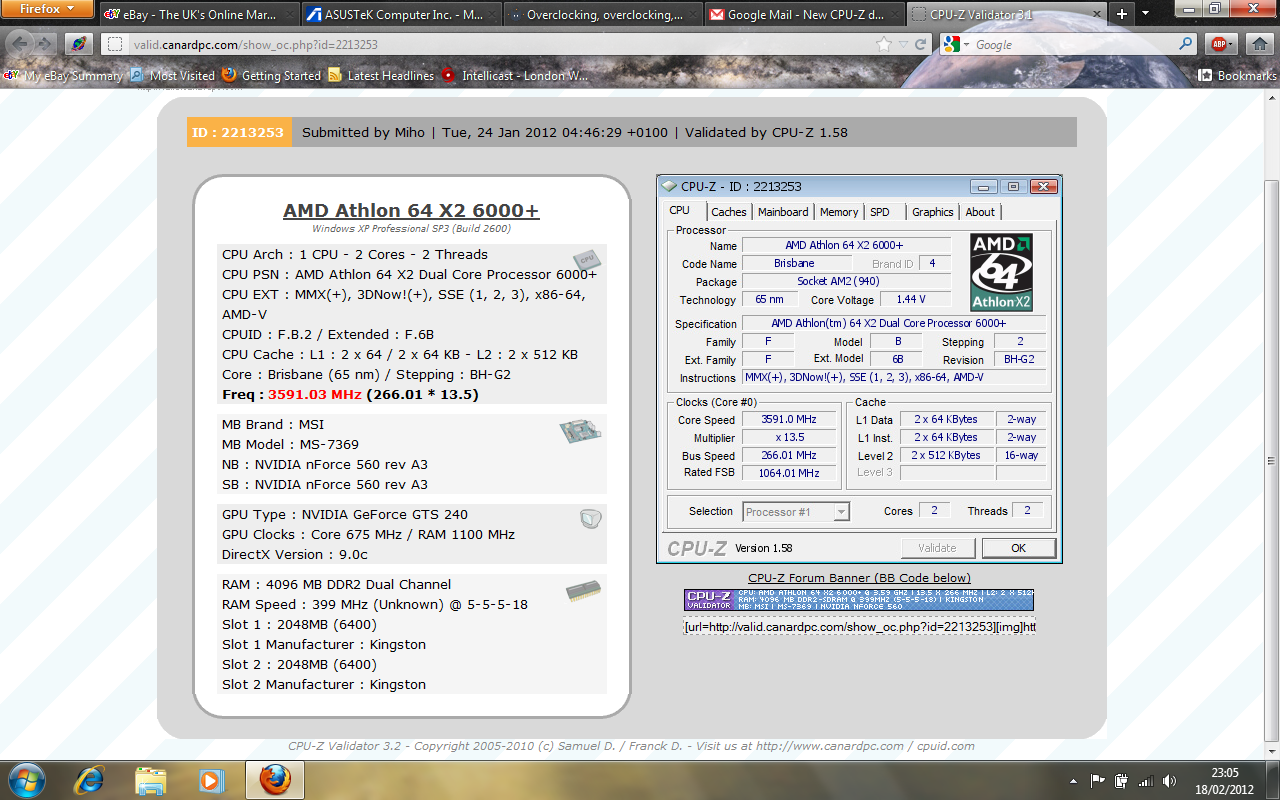Image resolution: width=1280 pixels, height=800 pixels.
Task: Select the About tab in CPU-Z
Action: pyautogui.click(x=980, y=212)
